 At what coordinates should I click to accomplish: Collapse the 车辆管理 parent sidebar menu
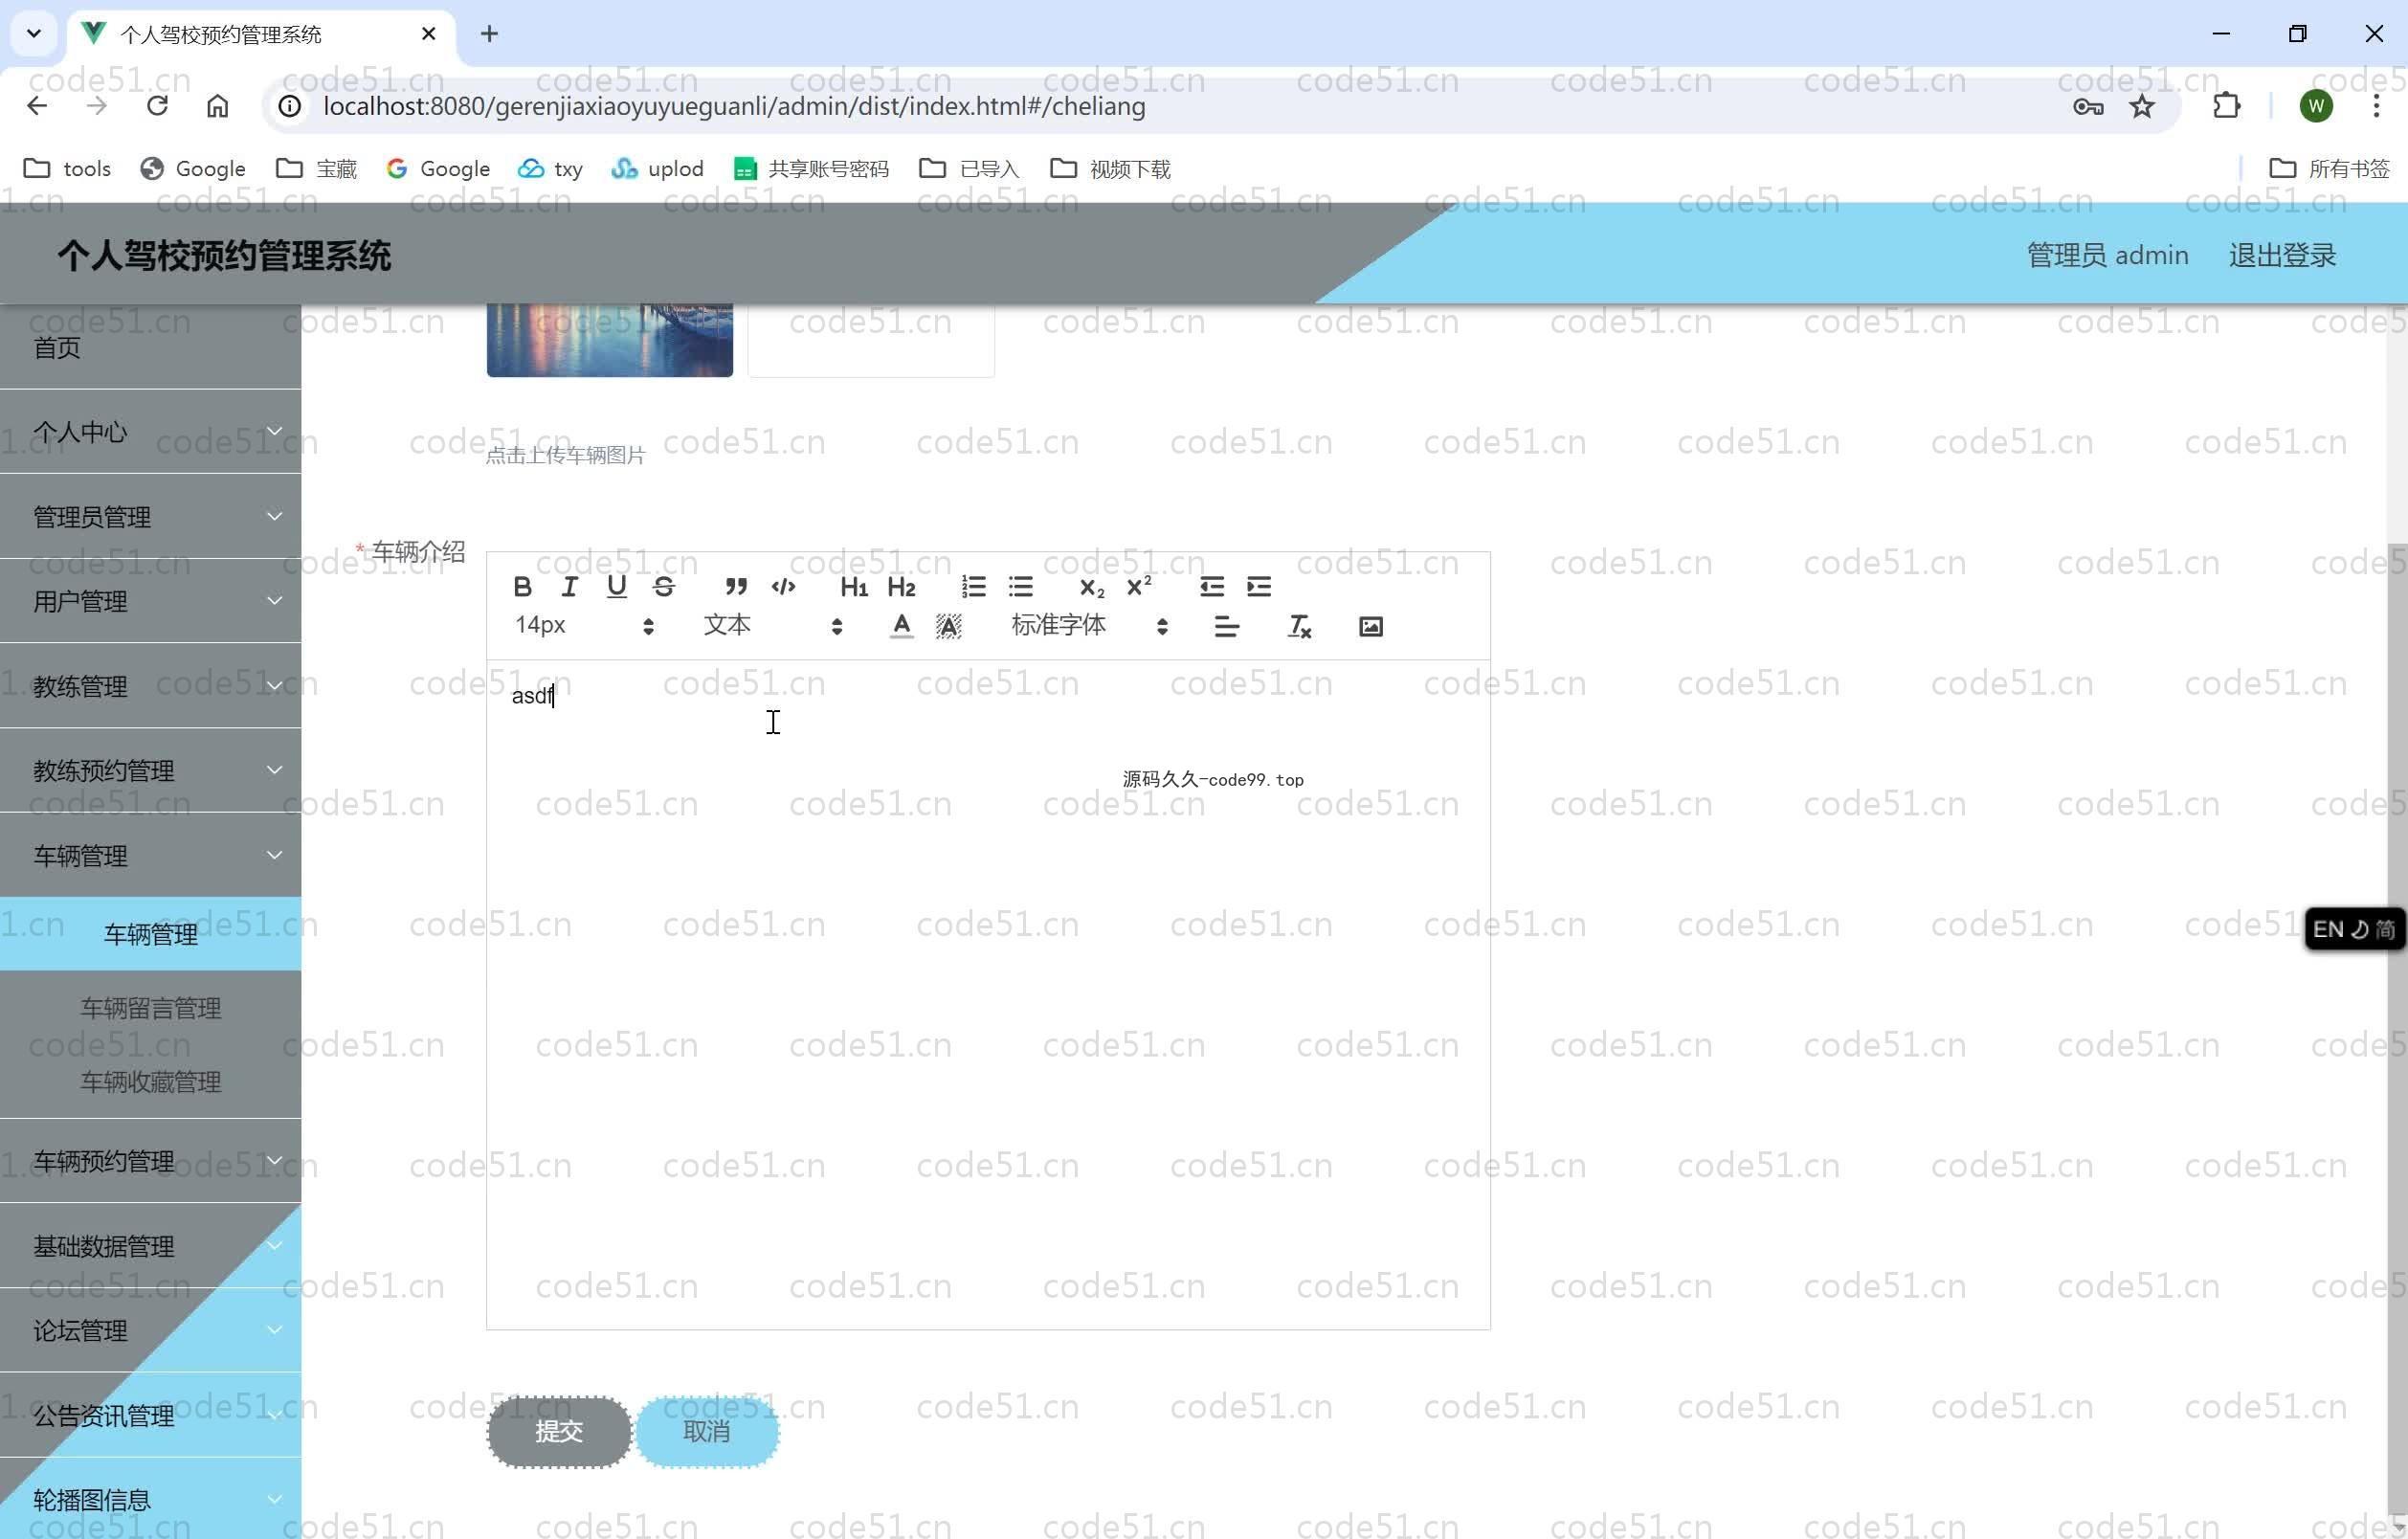[150, 856]
